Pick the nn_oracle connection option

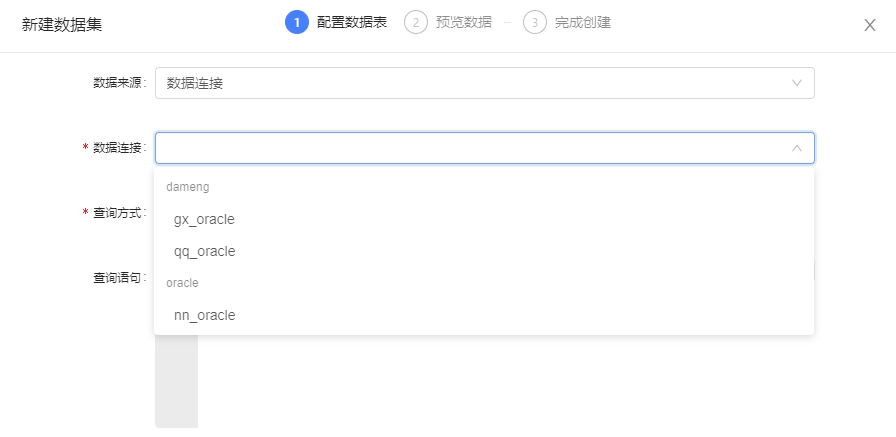click(x=204, y=315)
